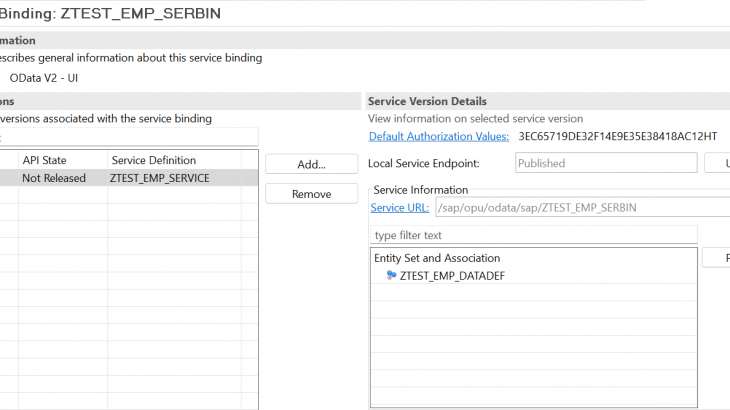Image resolution: width=730 pixels, height=410 pixels.
Task: Select the ZTEST_EMP_SERVICE service definition row
Action: 173,178
